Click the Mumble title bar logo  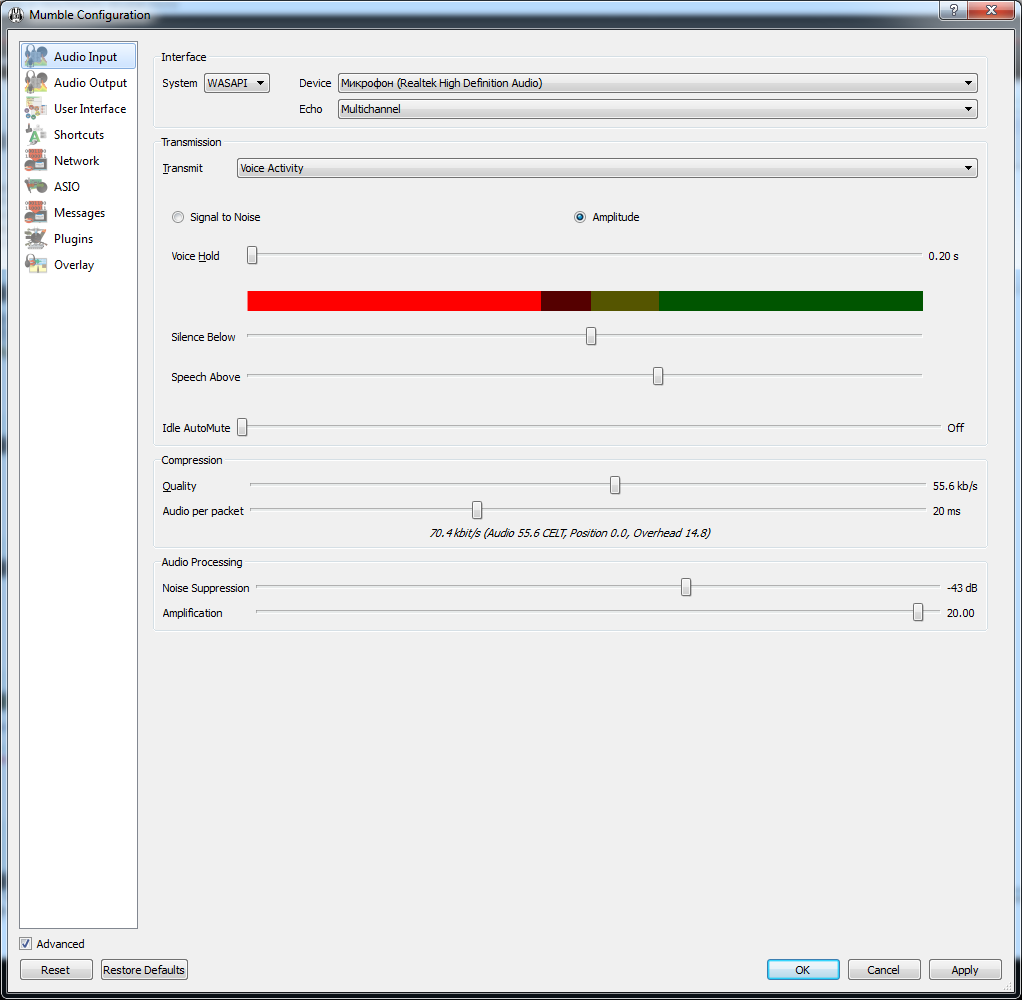(16, 14)
